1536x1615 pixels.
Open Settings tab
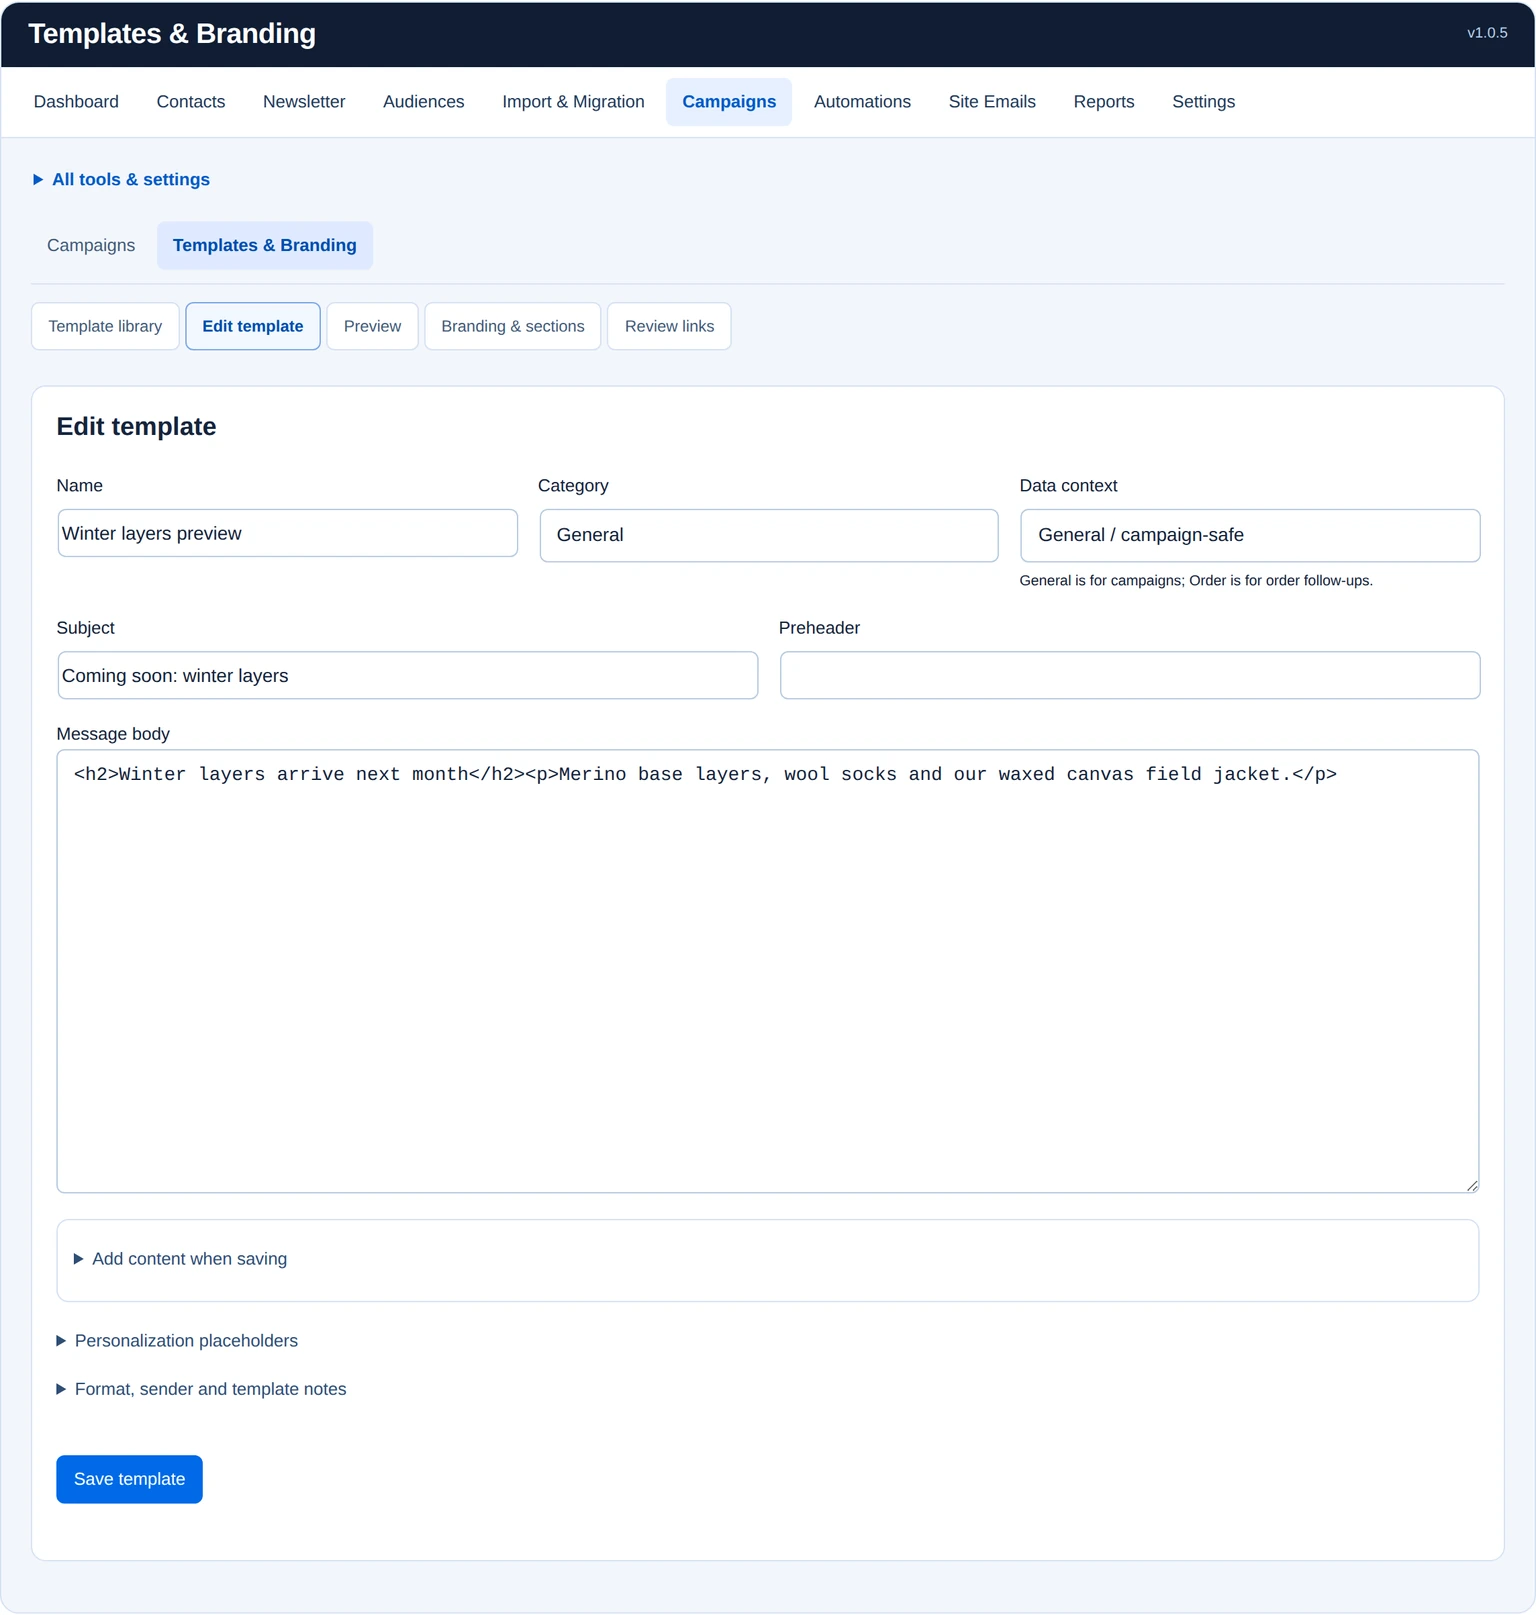coord(1203,102)
